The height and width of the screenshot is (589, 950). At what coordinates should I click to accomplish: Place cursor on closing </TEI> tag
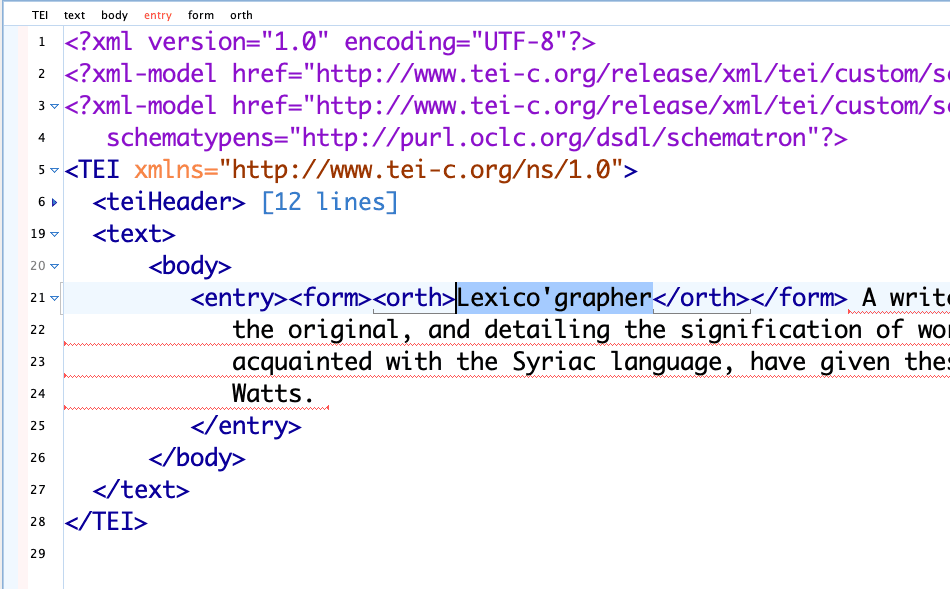click(x=106, y=521)
